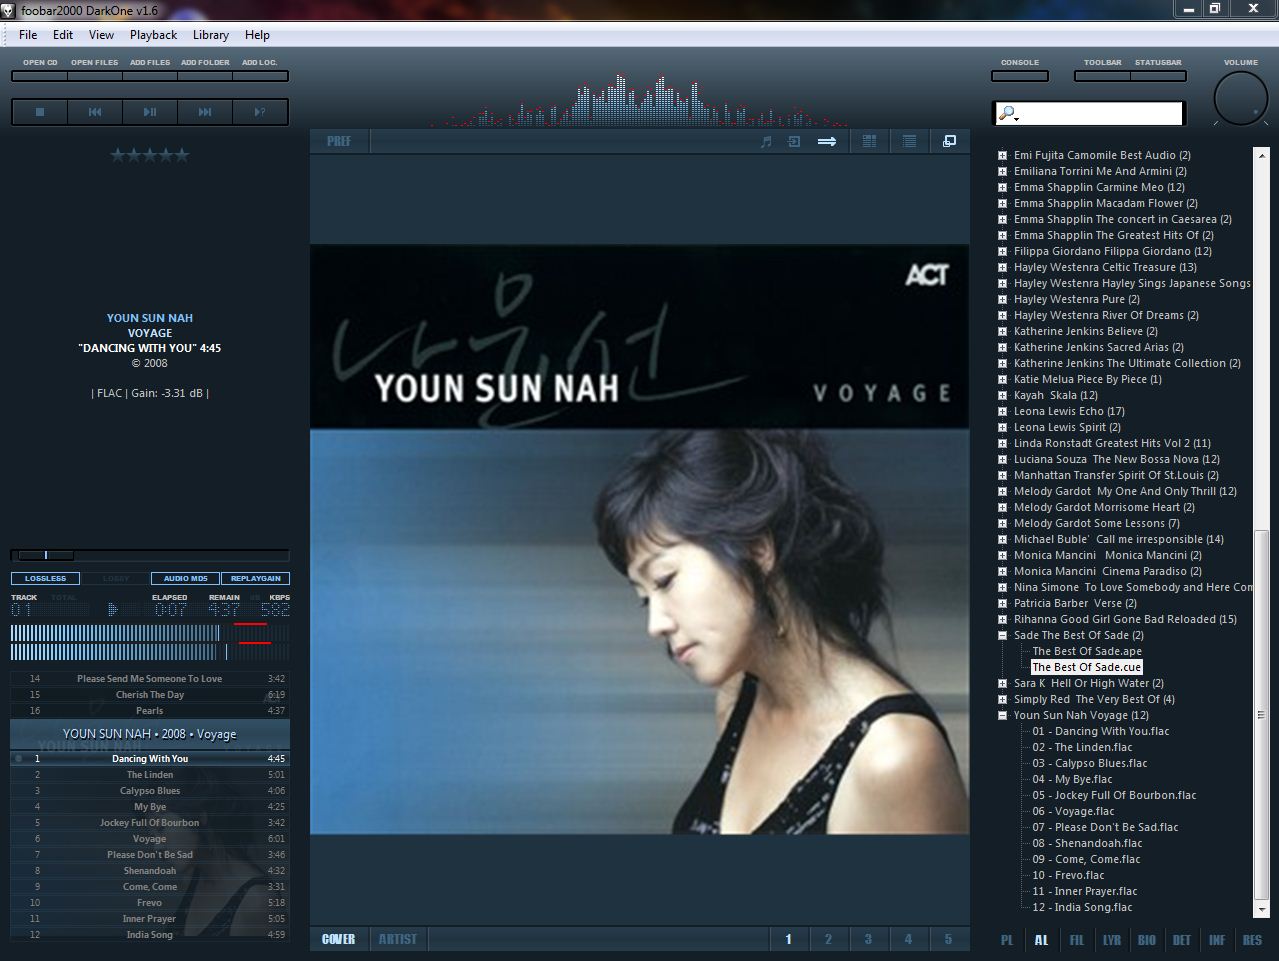1279x961 pixels.
Task: Open the Edit menu
Action: pyautogui.click(x=63, y=35)
